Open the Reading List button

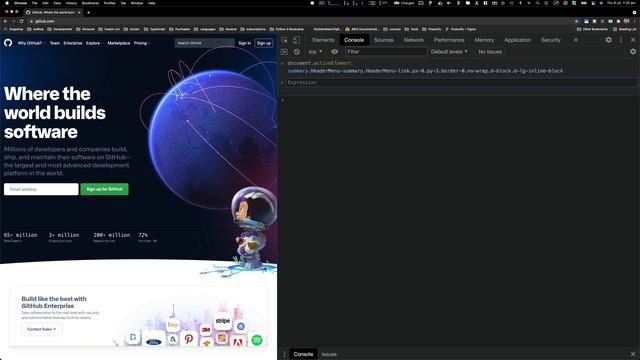(x=624, y=29)
